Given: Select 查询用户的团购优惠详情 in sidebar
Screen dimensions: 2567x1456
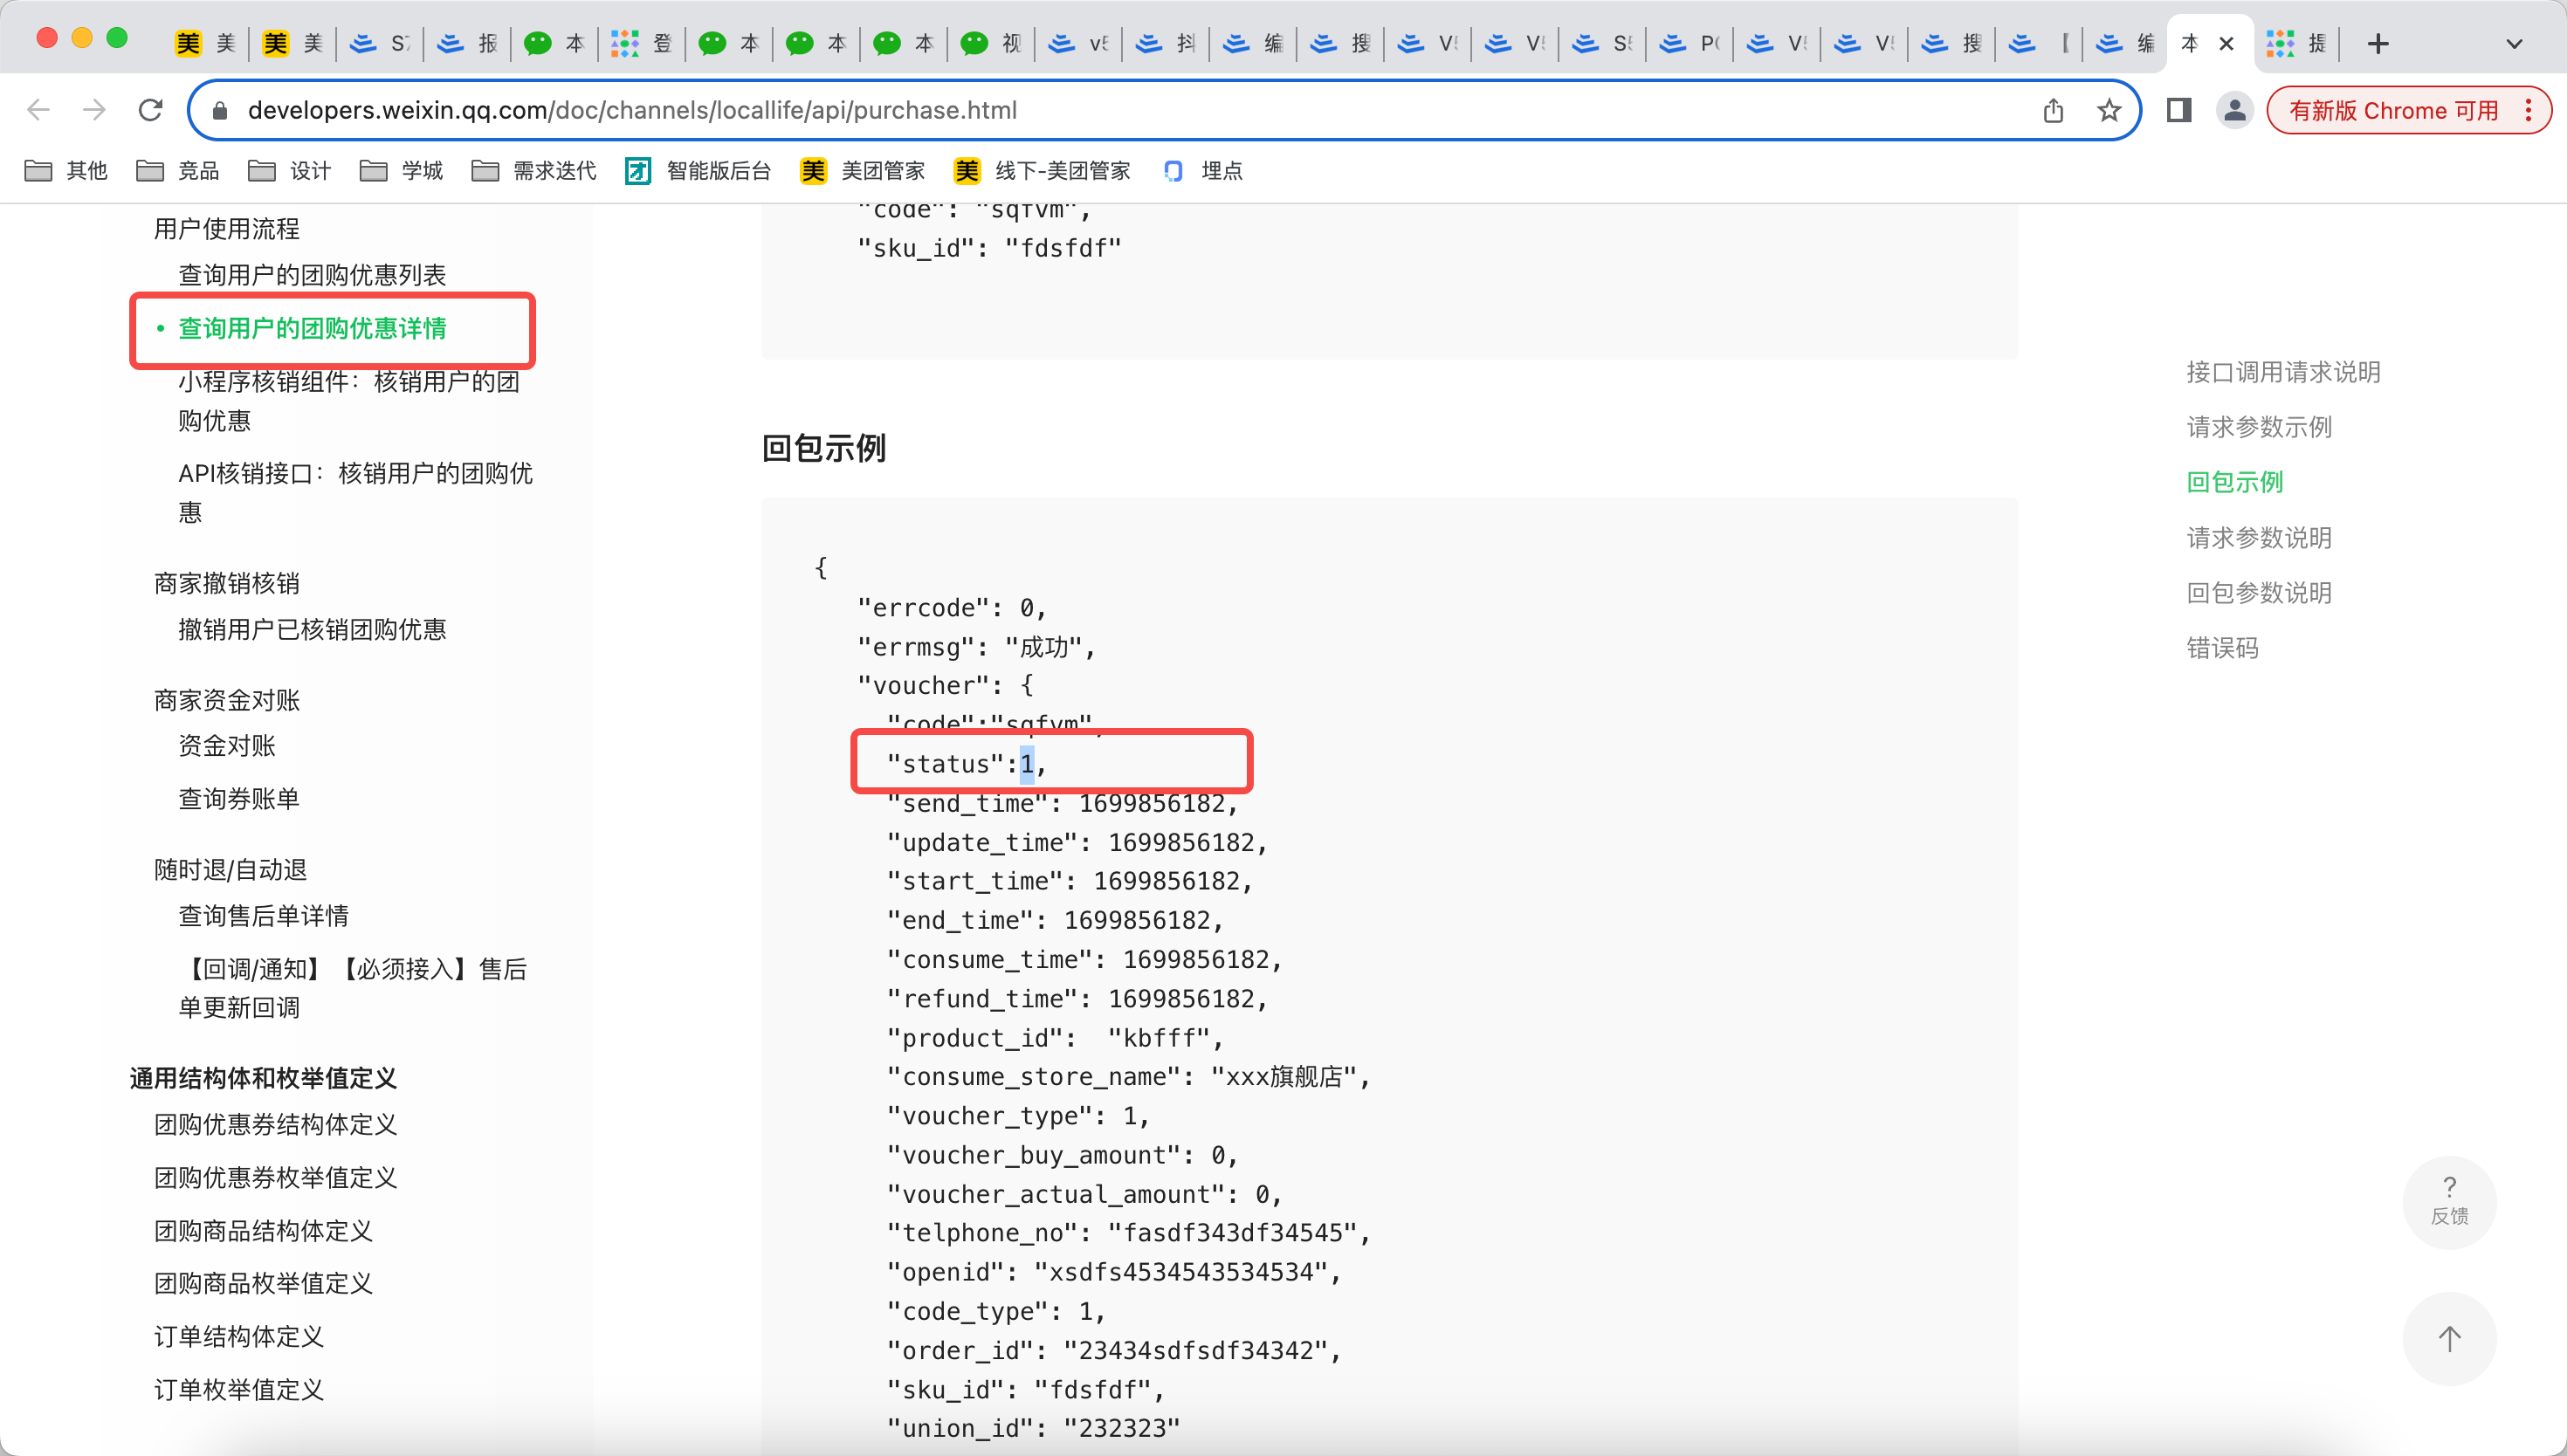Looking at the screenshot, I should (x=312, y=328).
